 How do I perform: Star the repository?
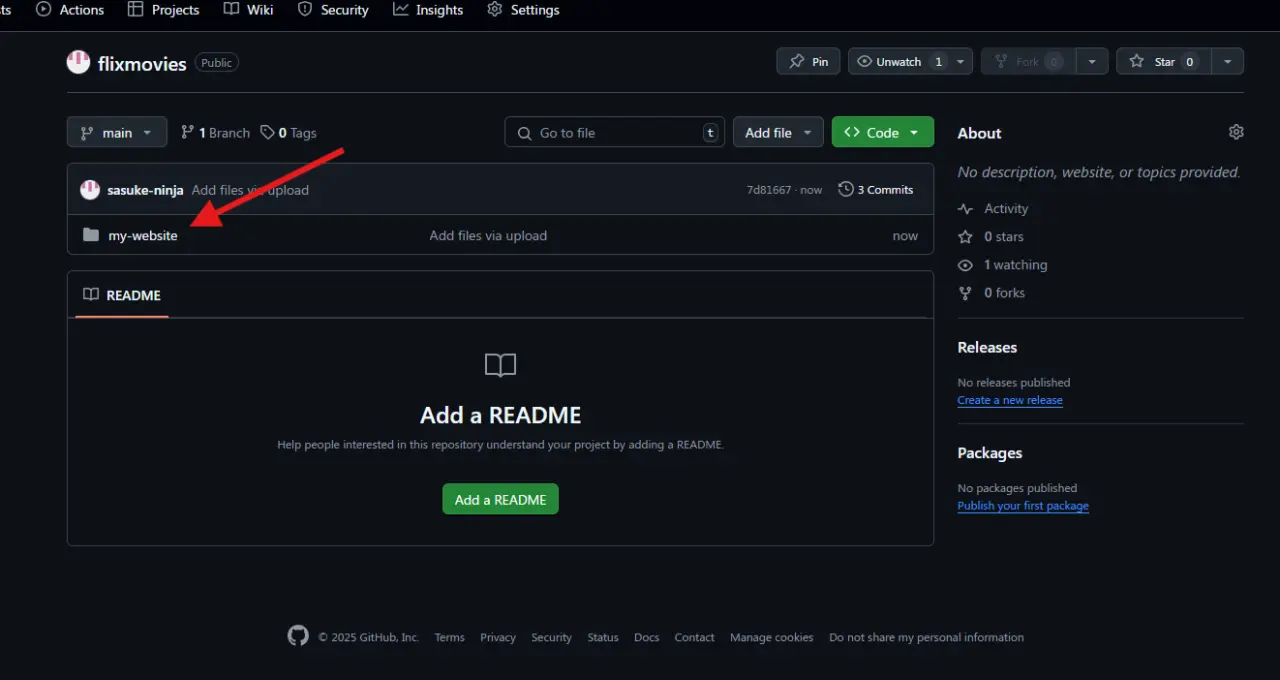[1164, 61]
